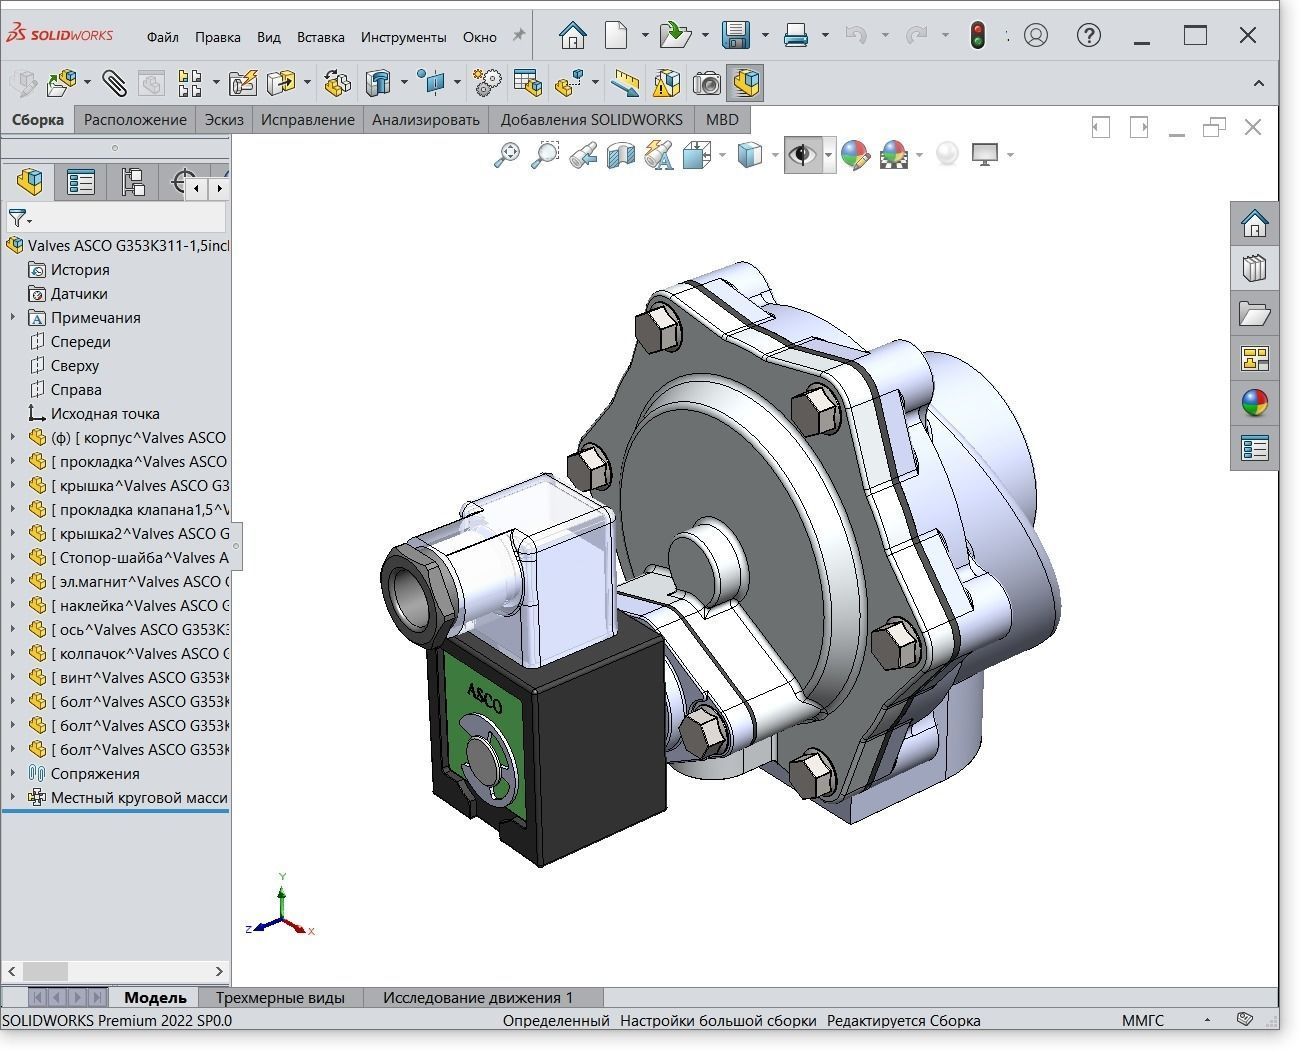The width and height of the screenshot is (1301, 1052).
Task: Click the МMГС unit system status text
Action: coord(1142,1020)
